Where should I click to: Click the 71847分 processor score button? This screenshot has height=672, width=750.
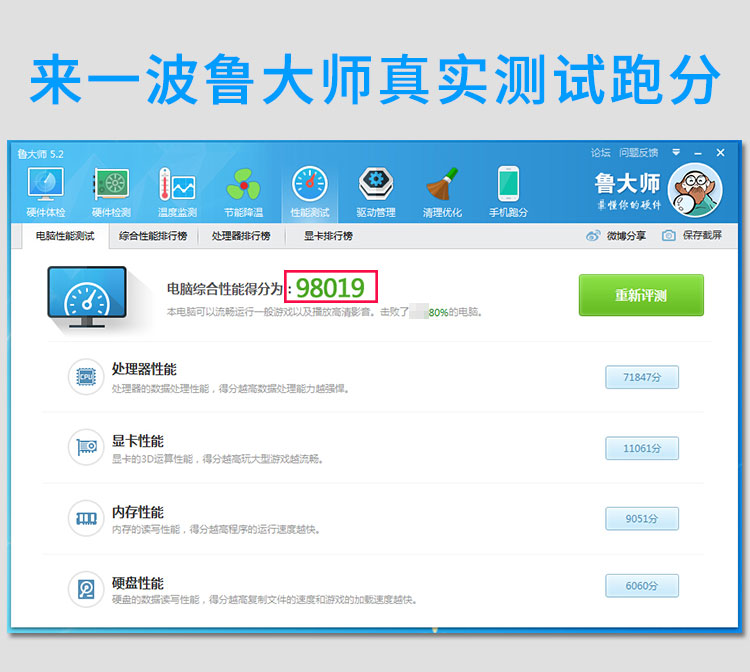(642, 377)
